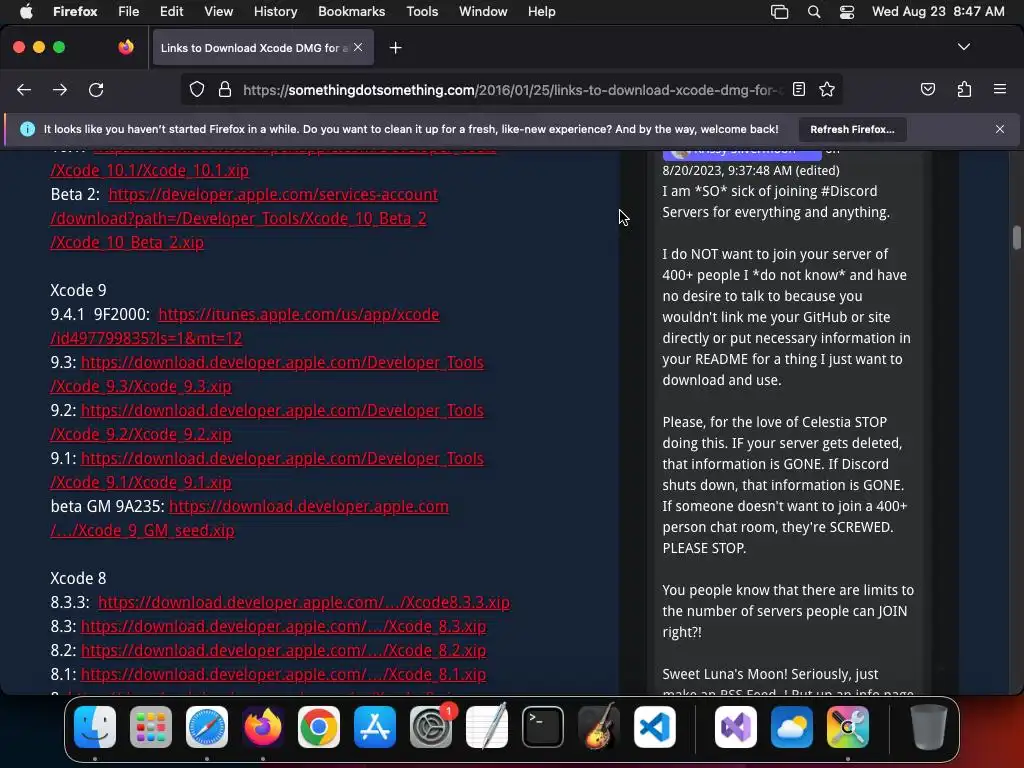Viewport: 1024px width, 768px height.
Task: Click the address bar URL field
Action: pyautogui.click(x=511, y=89)
